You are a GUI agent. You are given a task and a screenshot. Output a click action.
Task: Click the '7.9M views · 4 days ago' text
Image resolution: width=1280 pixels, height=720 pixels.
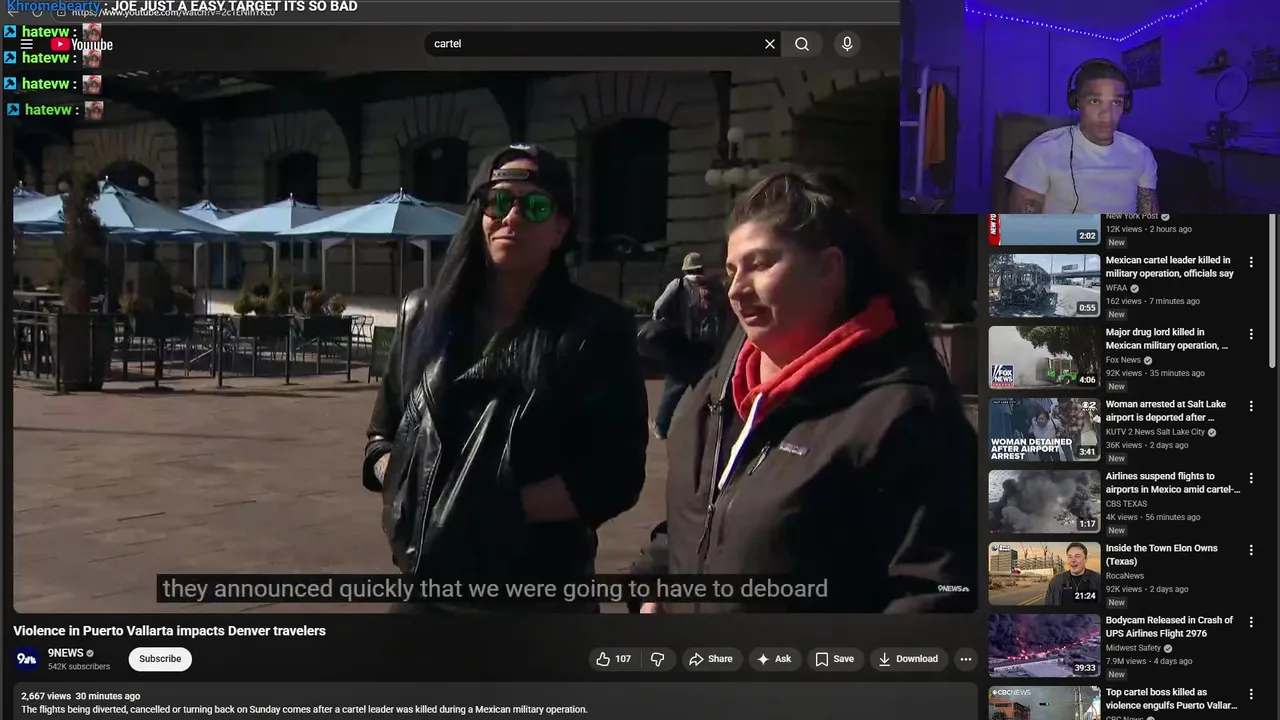click(1149, 661)
